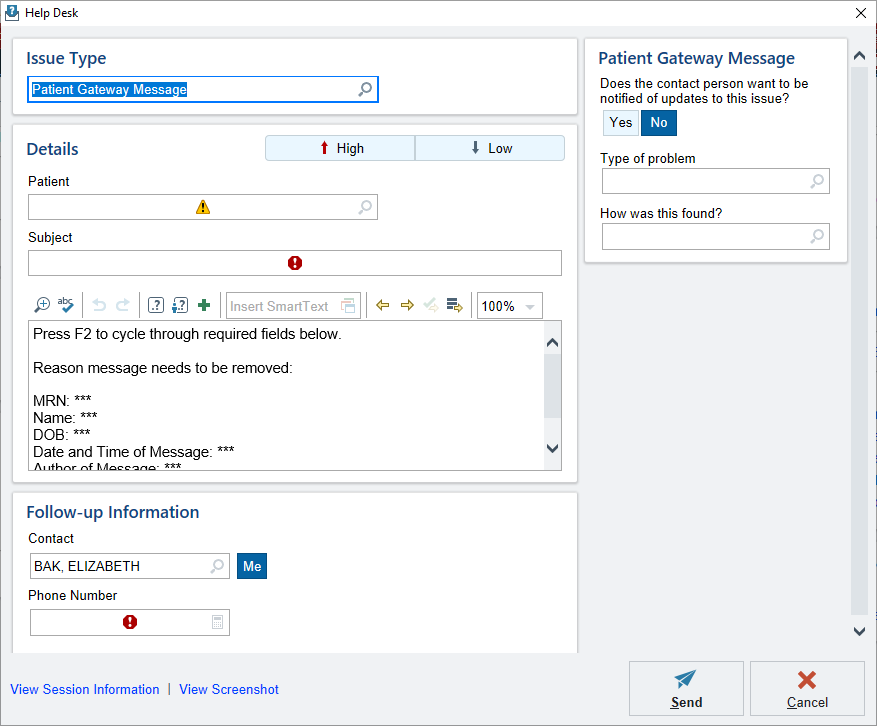Select No for contact update notifications
This screenshot has width=877, height=726.
pyautogui.click(x=659, y=122)
